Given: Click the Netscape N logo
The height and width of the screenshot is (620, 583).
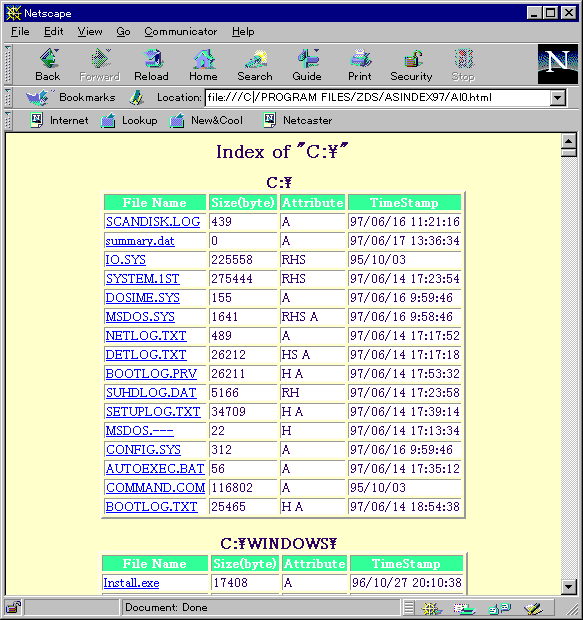Looking at the screenshot, I should point(558,64).
